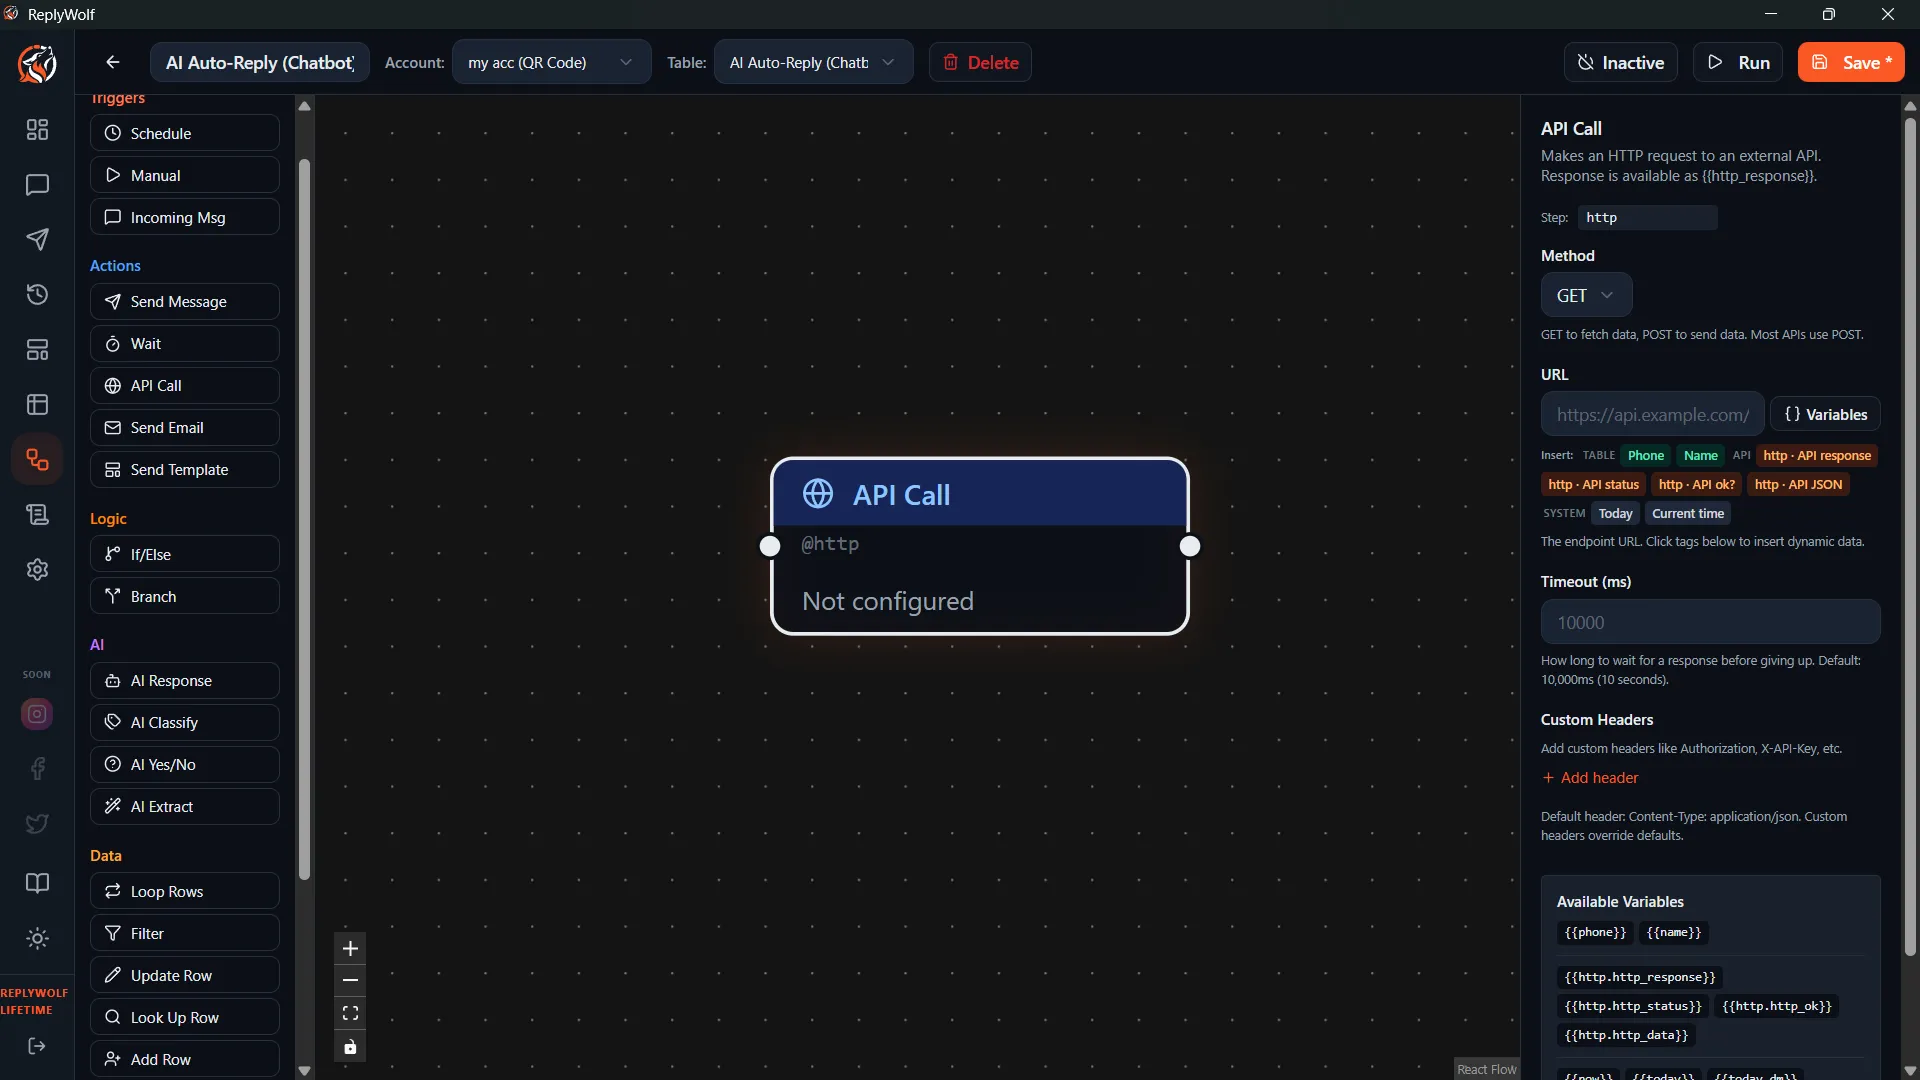1920x1080 pixels.
Task: Click the API Call node output handle
Action: point(1189,546)
